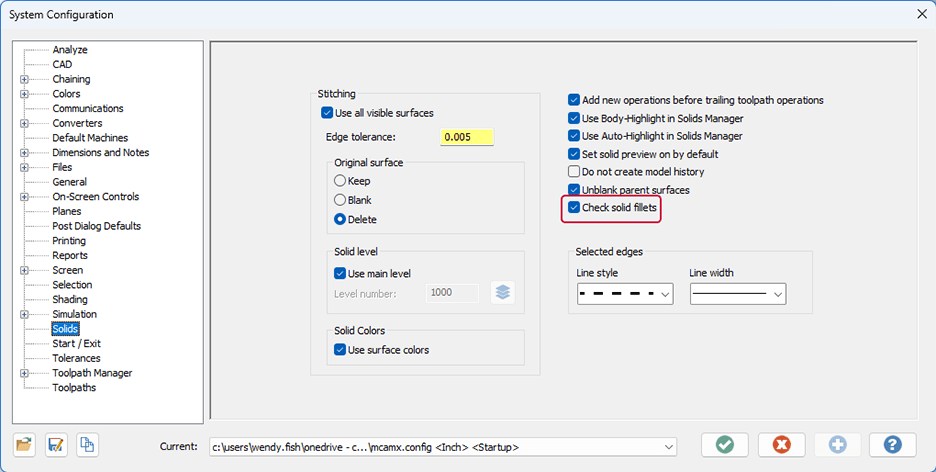Open the Line style dropdown
This screenshot has height=472, width=936.
(x=625, y=294)
